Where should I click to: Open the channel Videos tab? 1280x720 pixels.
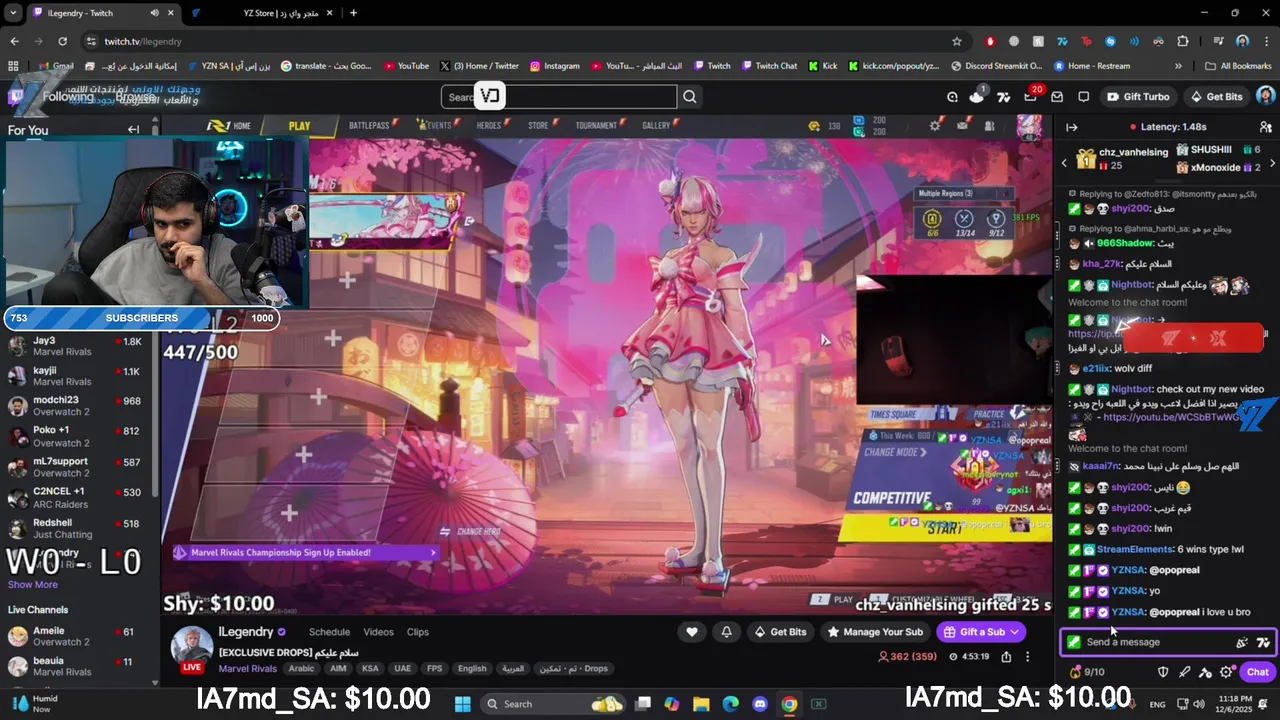(378, 632)
